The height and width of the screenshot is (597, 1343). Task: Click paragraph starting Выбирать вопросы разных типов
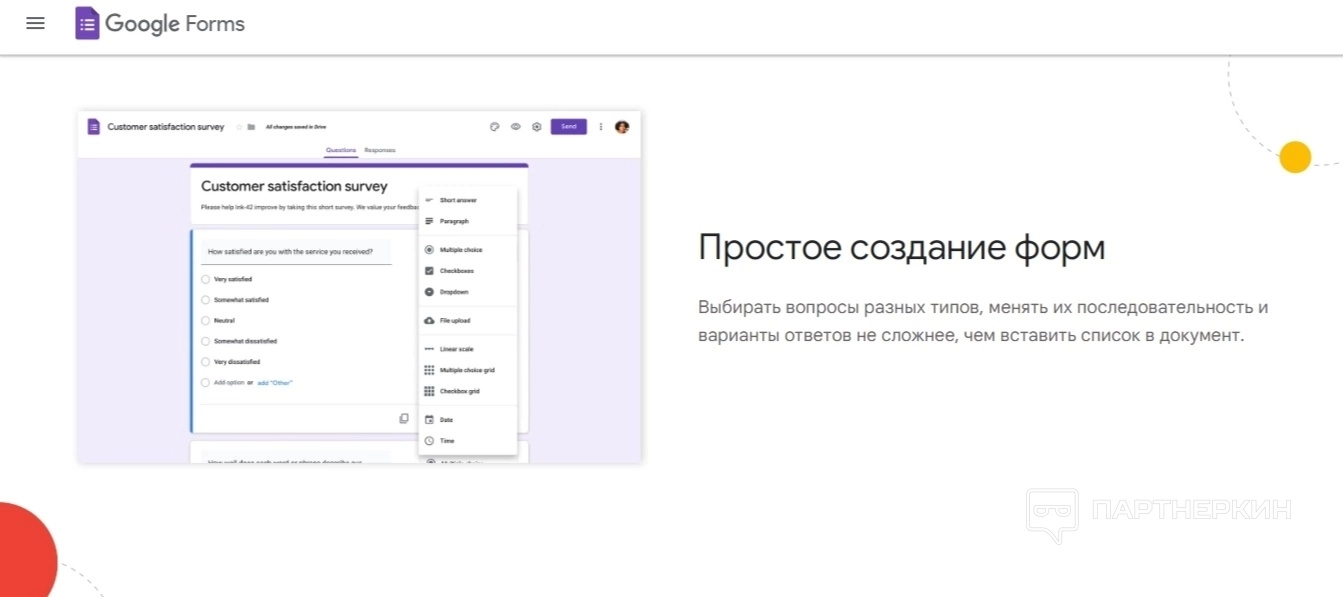(983, 321)
